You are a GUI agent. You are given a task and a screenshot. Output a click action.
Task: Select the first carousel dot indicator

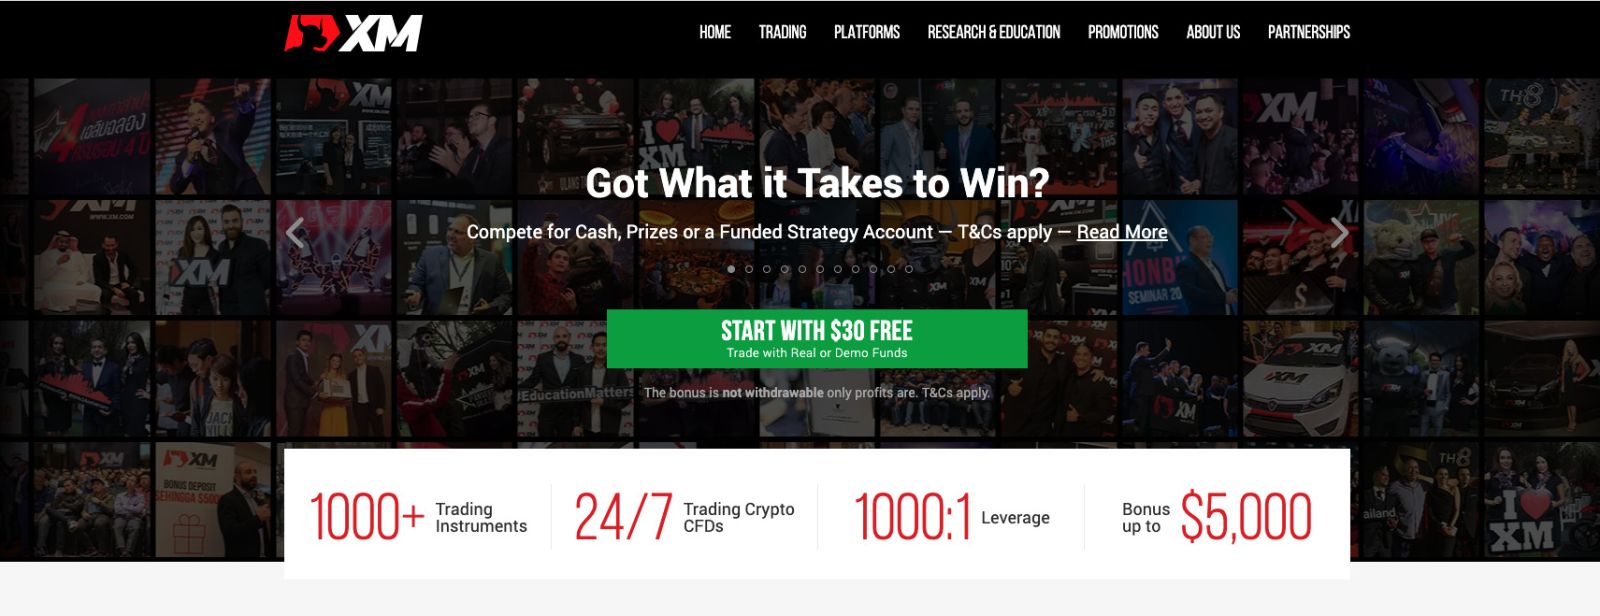(x=731, y=269)
